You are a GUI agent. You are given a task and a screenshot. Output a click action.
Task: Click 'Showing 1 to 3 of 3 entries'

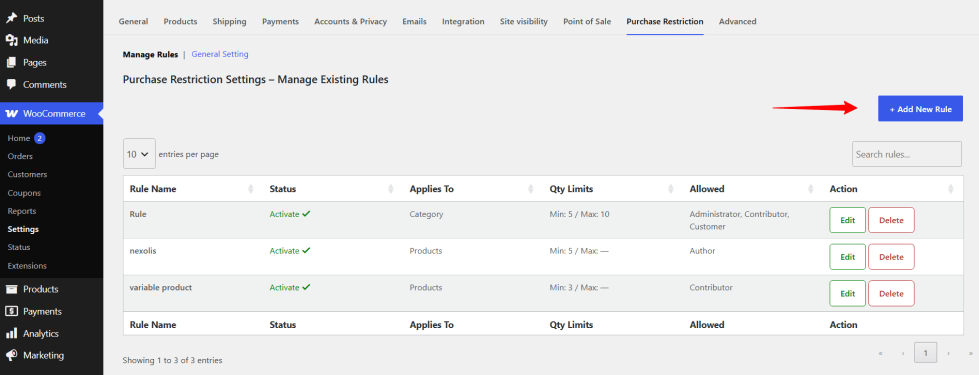coord(172,360)
